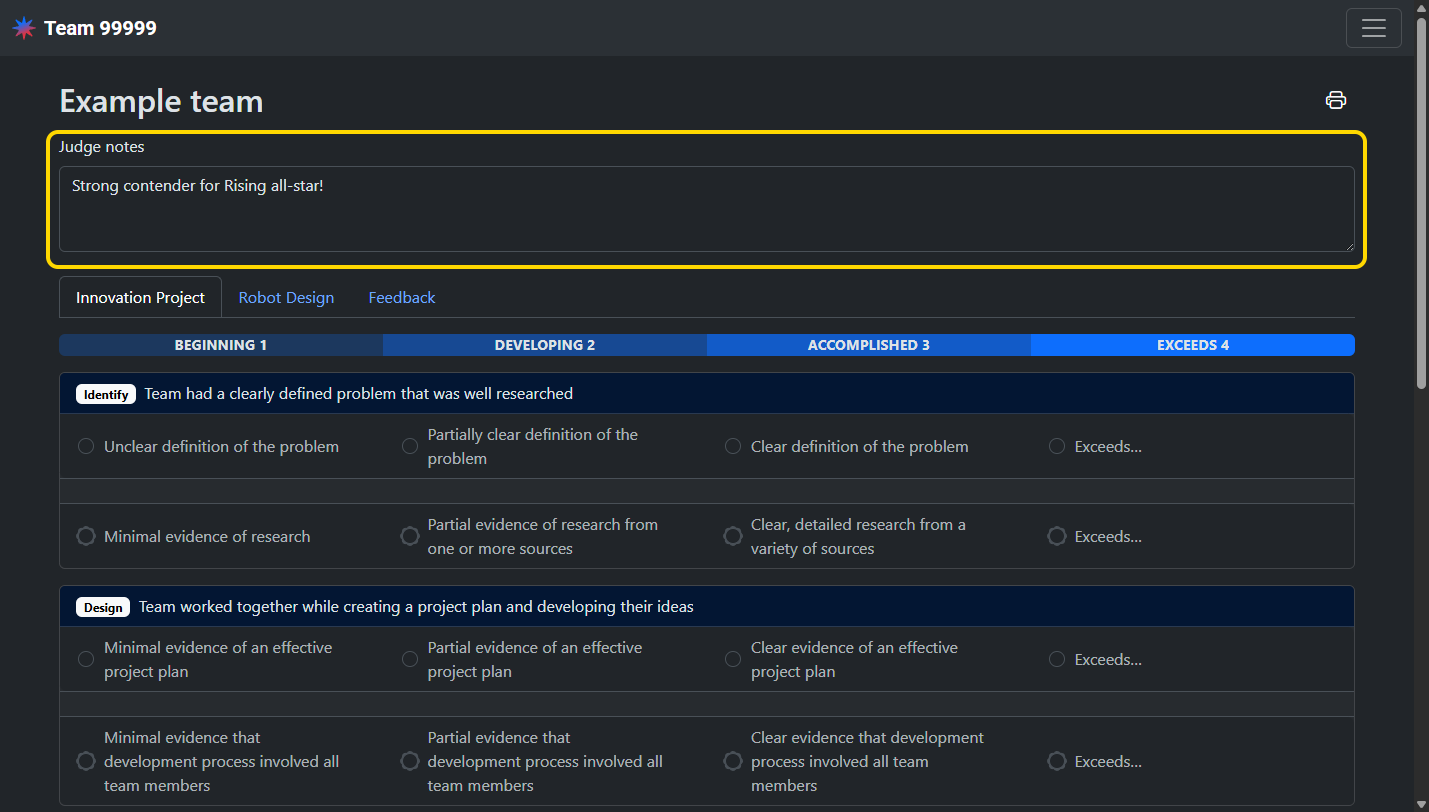Click the print icon
Image resolution: width=1429 pixels, height=812 pixels.
(1335, 100)
